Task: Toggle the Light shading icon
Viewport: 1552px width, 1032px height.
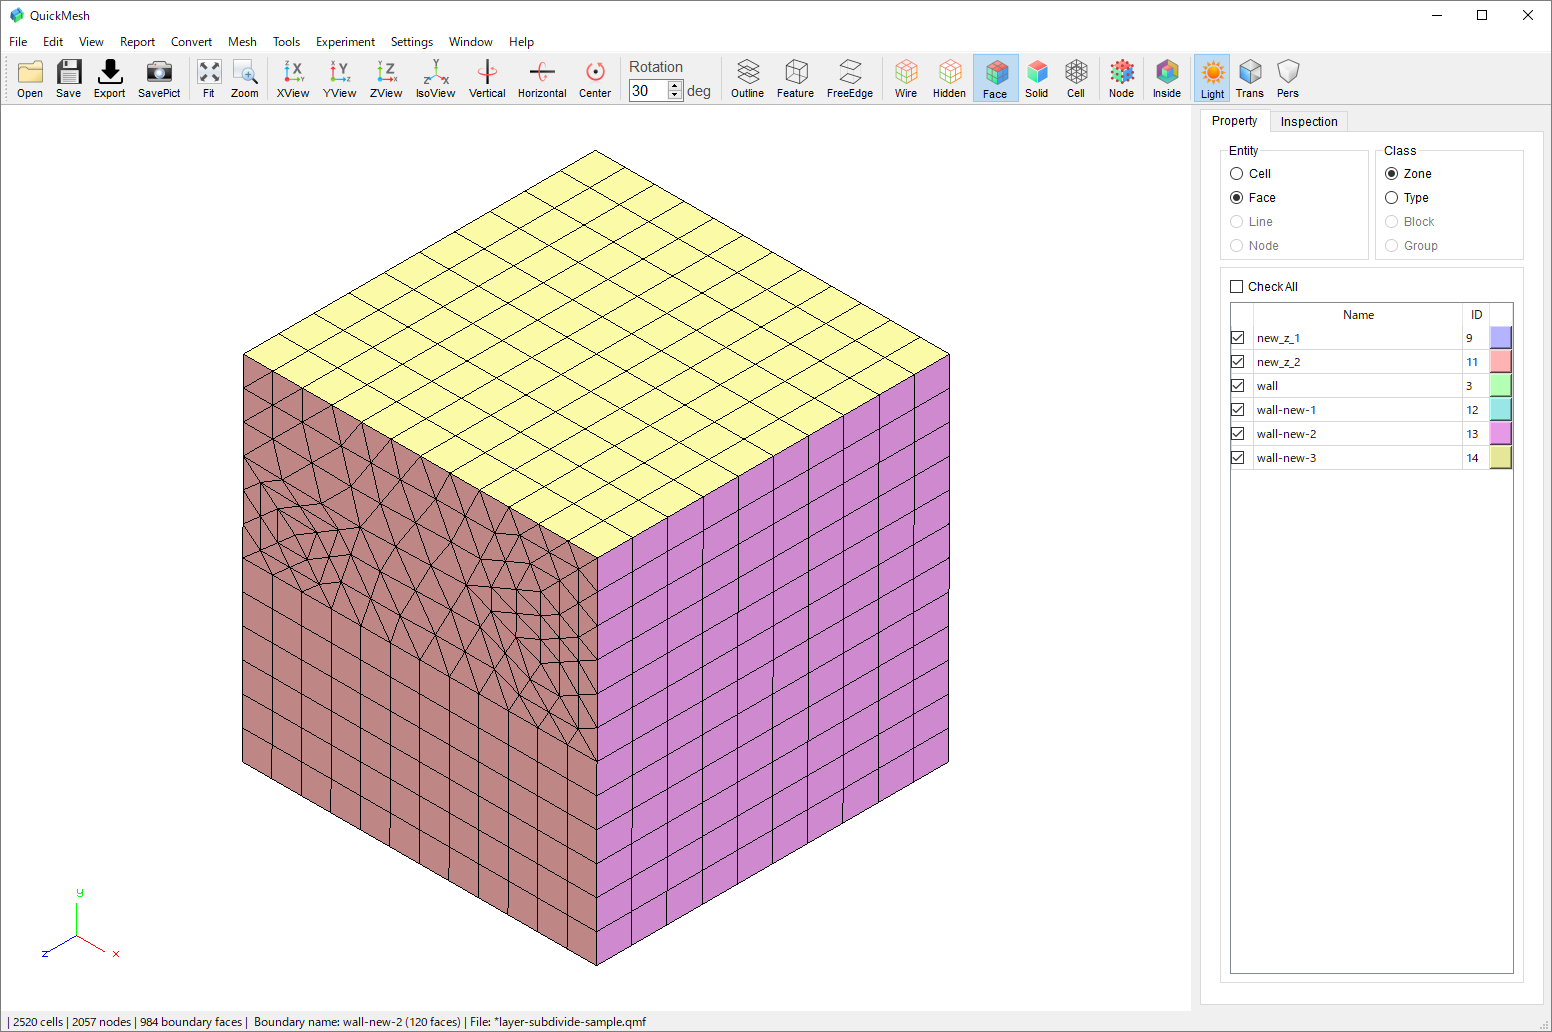Action: 1212,78
